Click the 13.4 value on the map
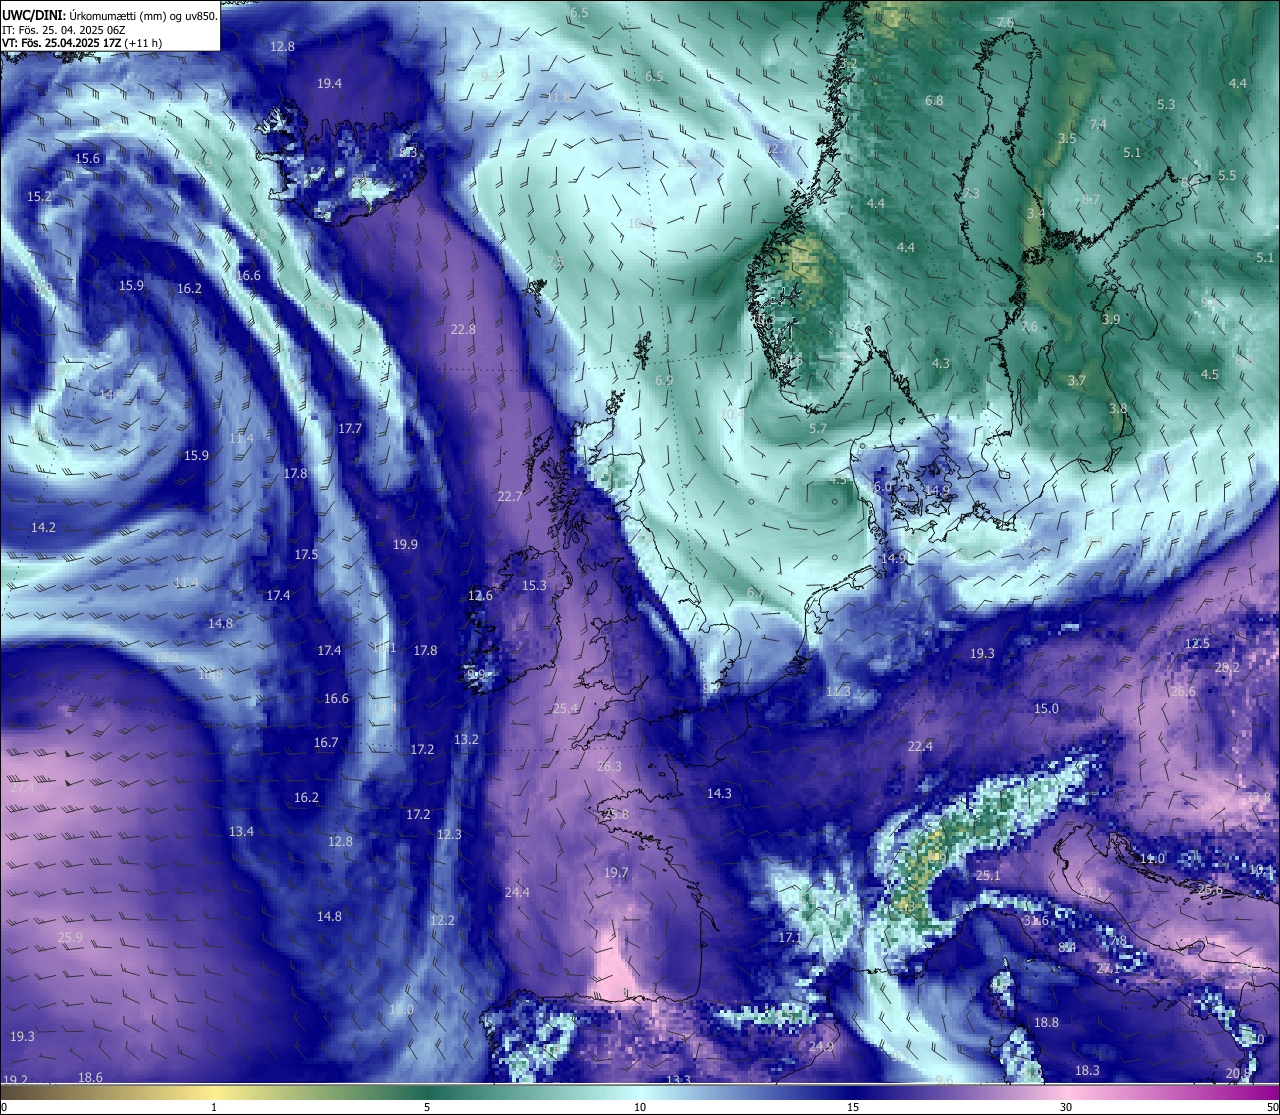Viewport: 1280px width, 1115px height. [241, 832]
